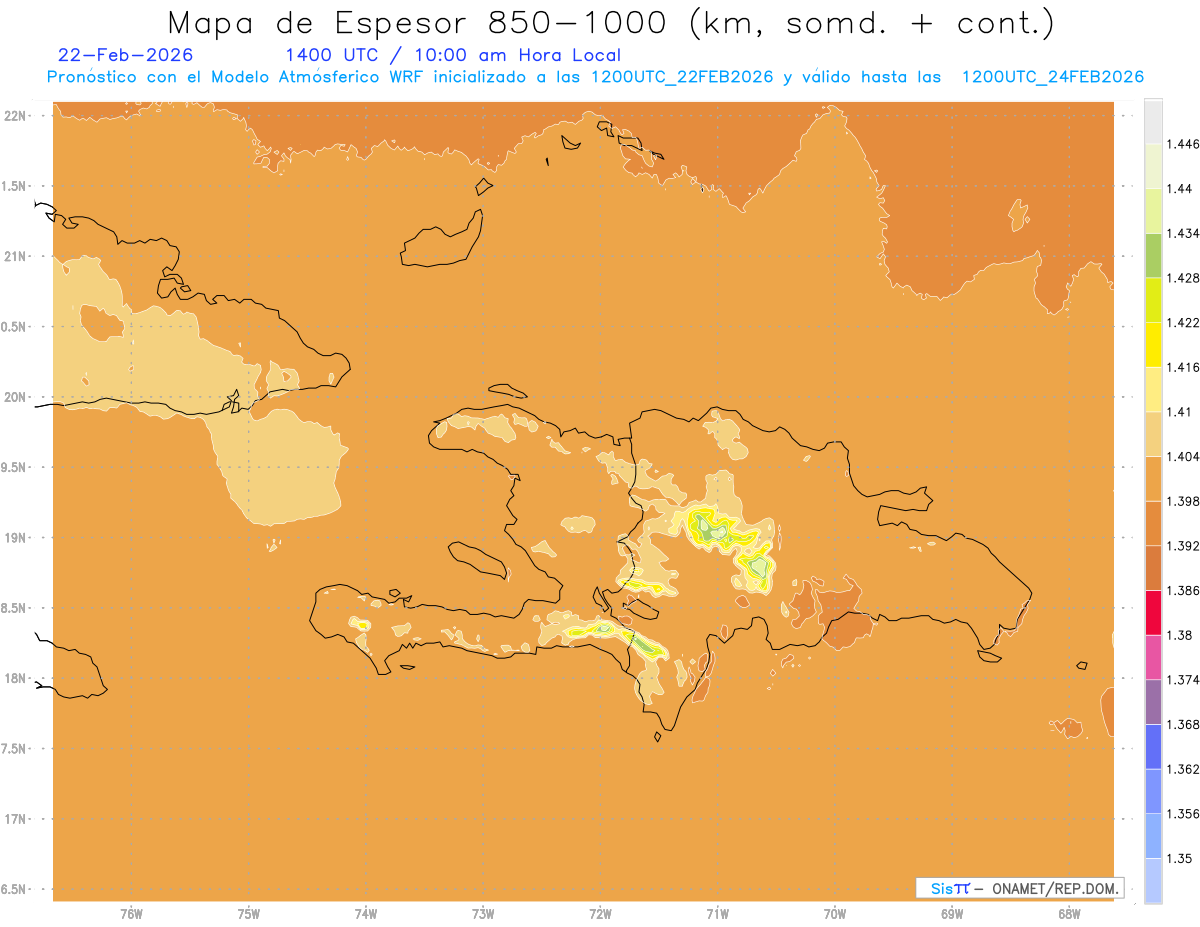Select the green 1.428–1.434 legend swatch
This screenshot has width=1200, height=927.
[x=1153, y=255]
